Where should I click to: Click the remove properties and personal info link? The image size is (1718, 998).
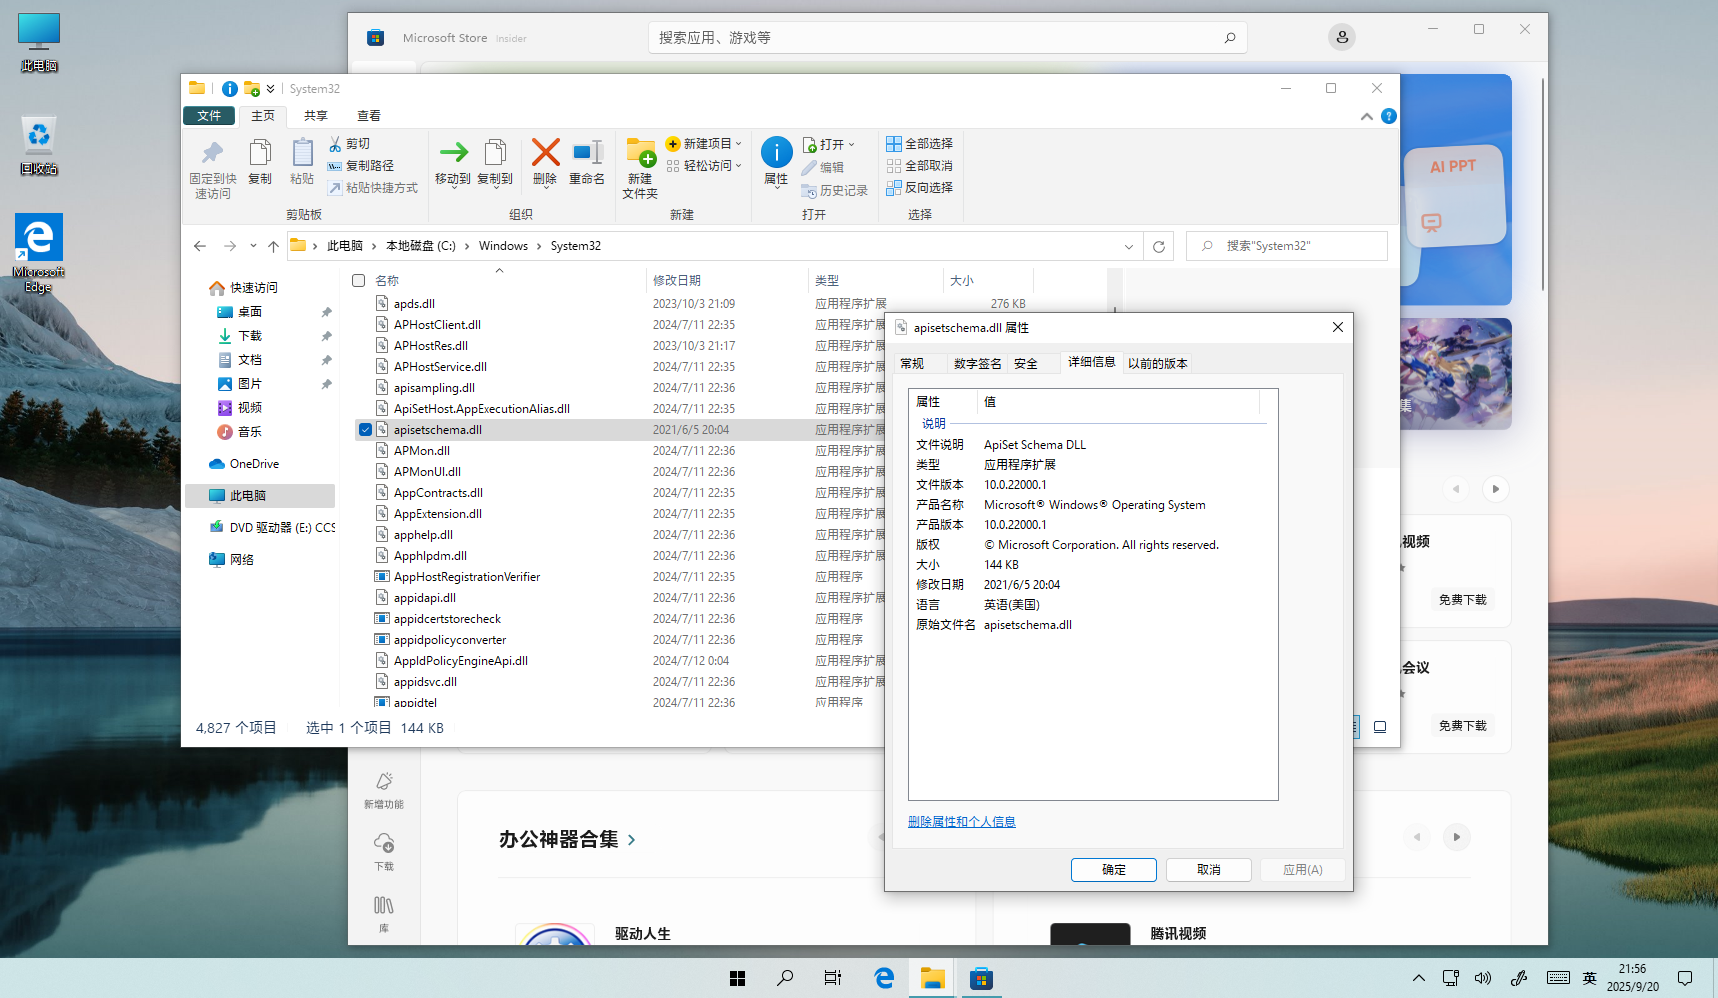click(x=961, y=822)
